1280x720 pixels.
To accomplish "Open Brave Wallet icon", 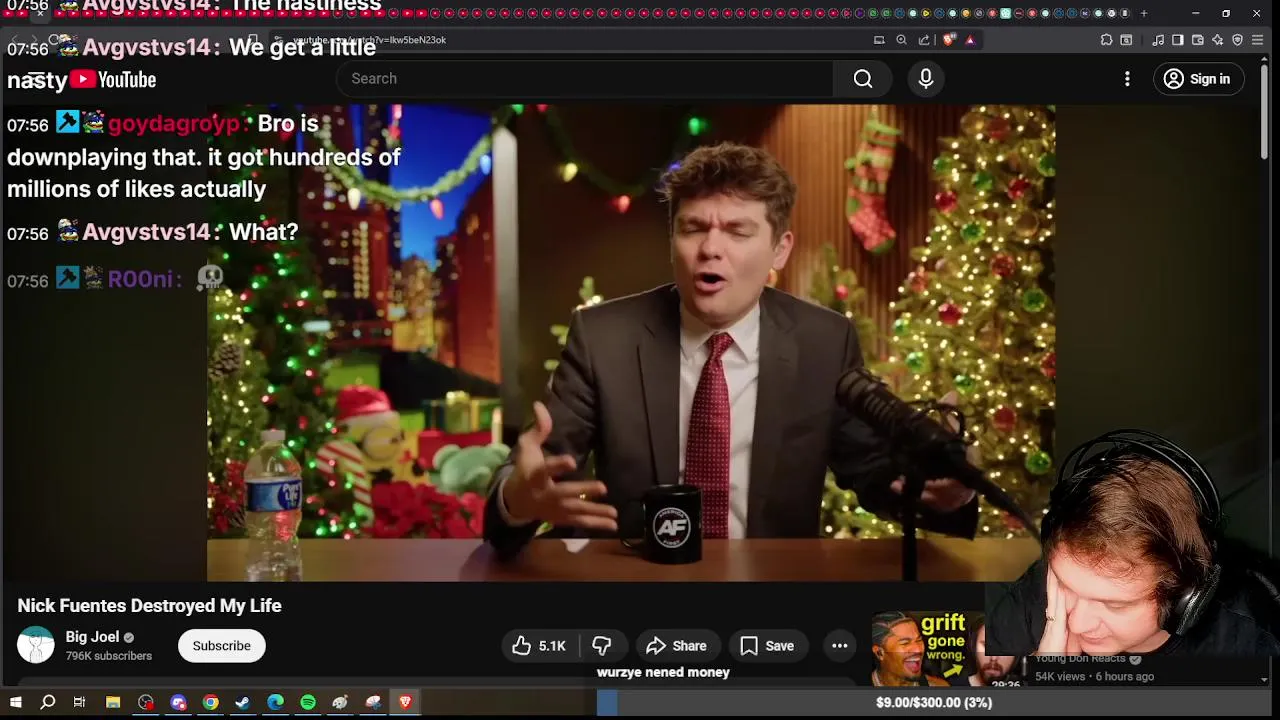I will coord(1198,40).
